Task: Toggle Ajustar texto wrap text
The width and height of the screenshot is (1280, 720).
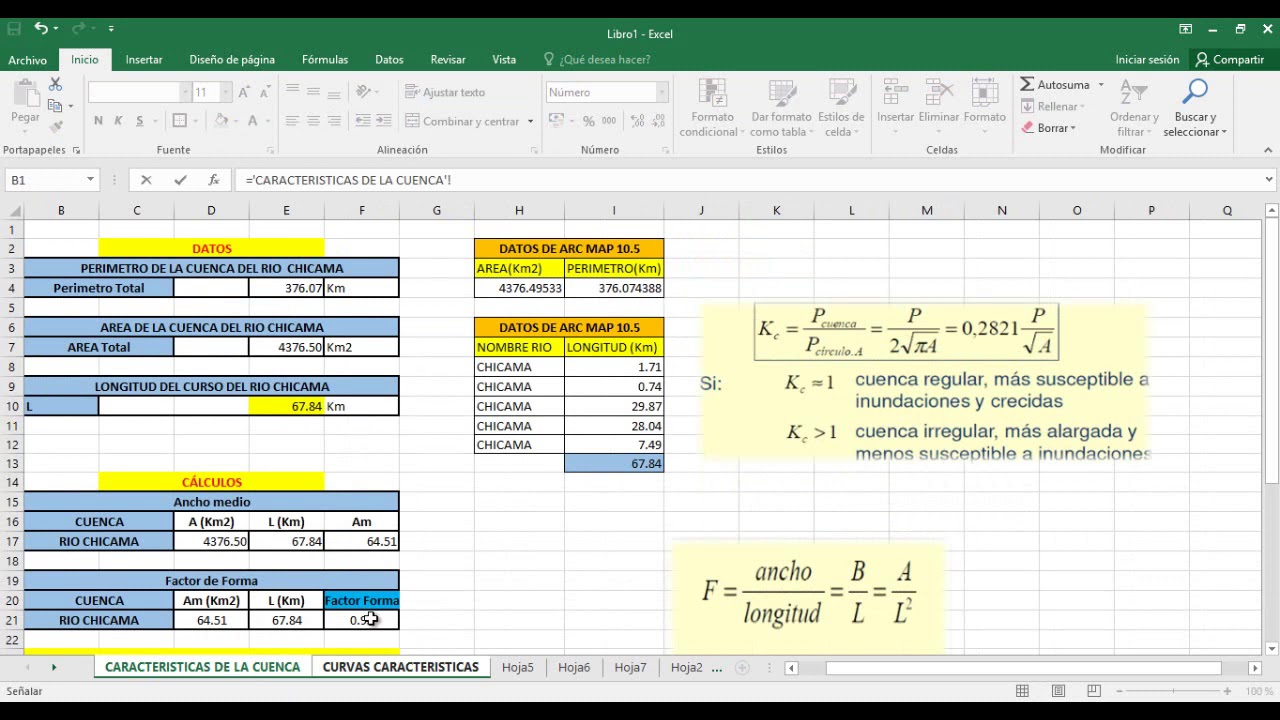Action: (x=445, y=92)
